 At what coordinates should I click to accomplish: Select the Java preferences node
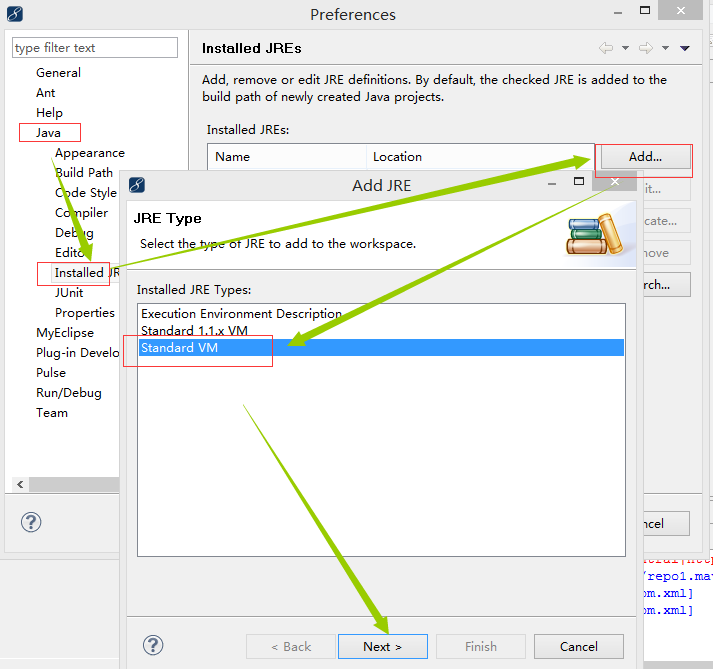[x=48, y=133]
